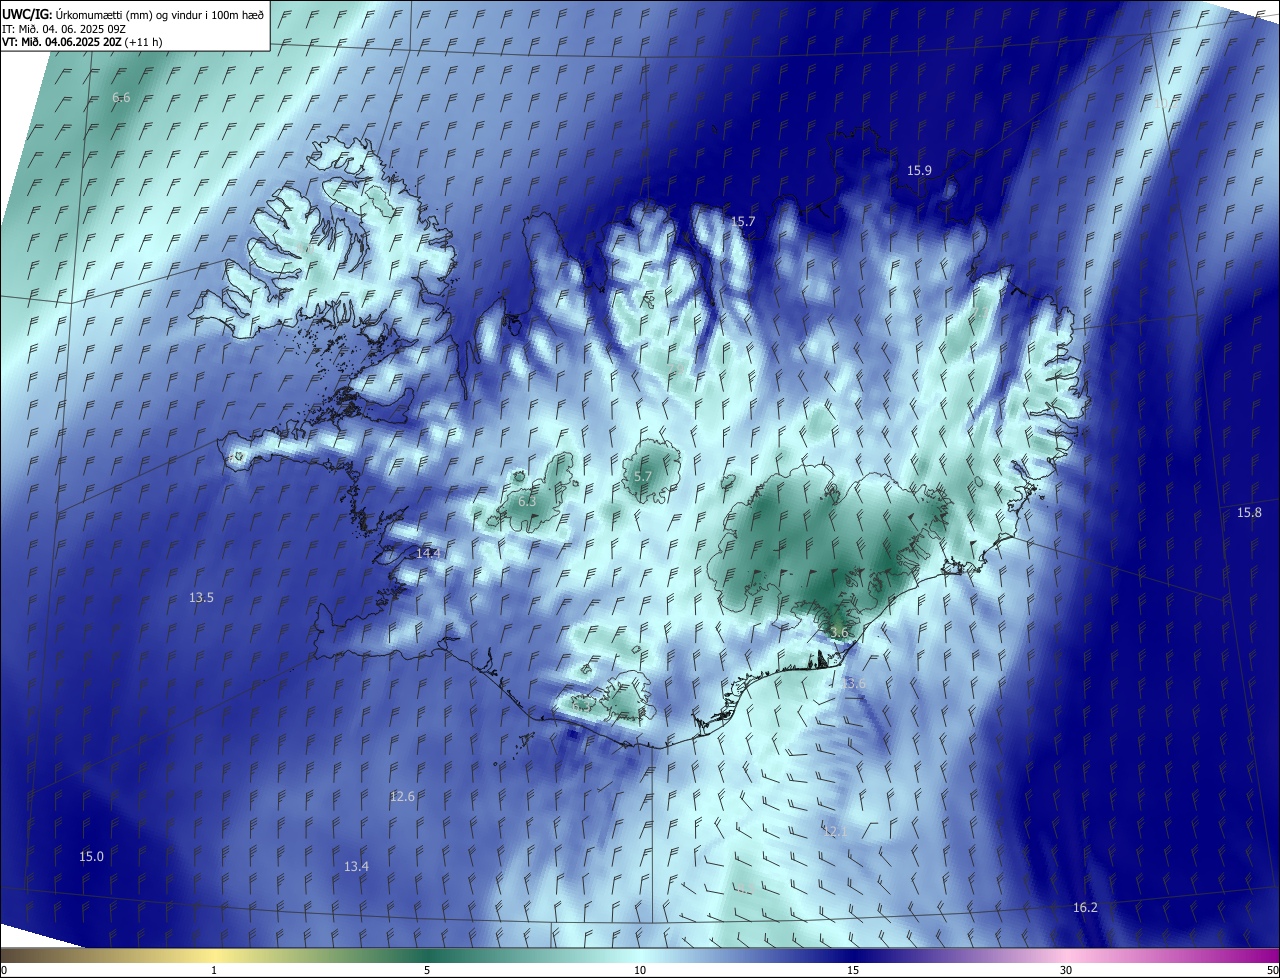Image resolution: width=1280 pixels, height=978 pixels.
Task: Click the colorbar tick label 30
Action: 1066,970
